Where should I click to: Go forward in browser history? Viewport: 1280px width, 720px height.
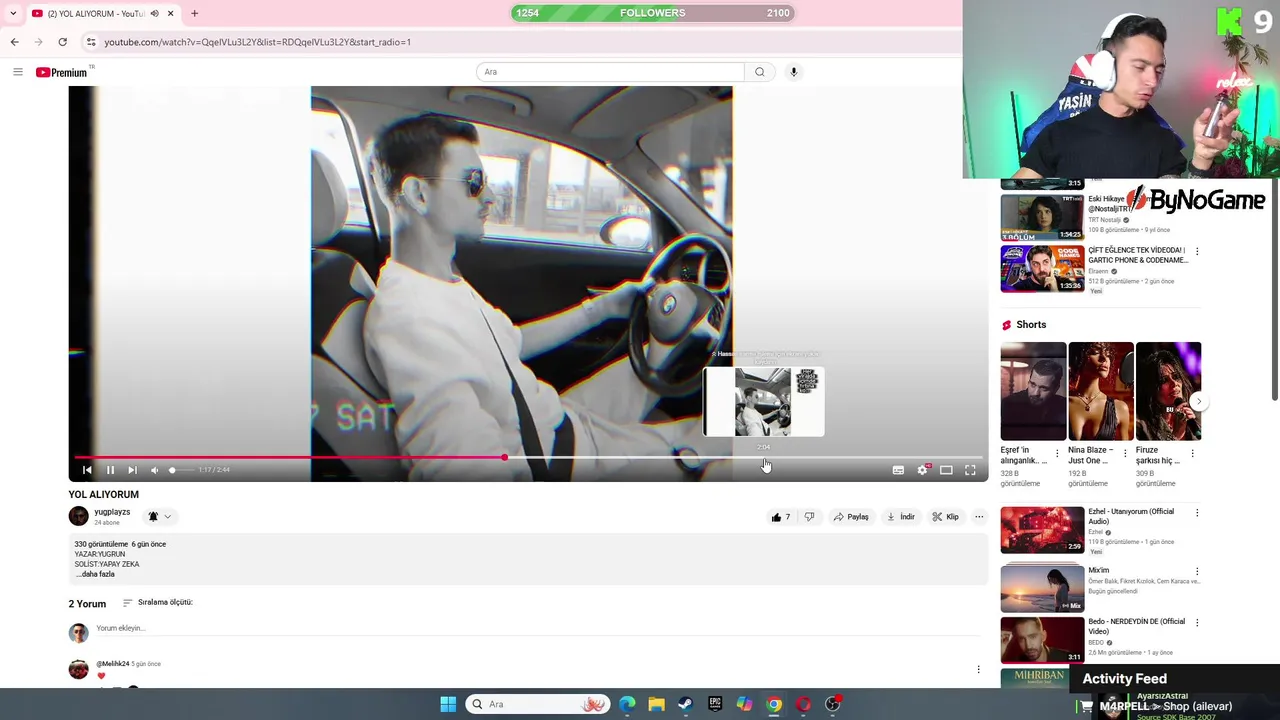[x=38, y=42]
